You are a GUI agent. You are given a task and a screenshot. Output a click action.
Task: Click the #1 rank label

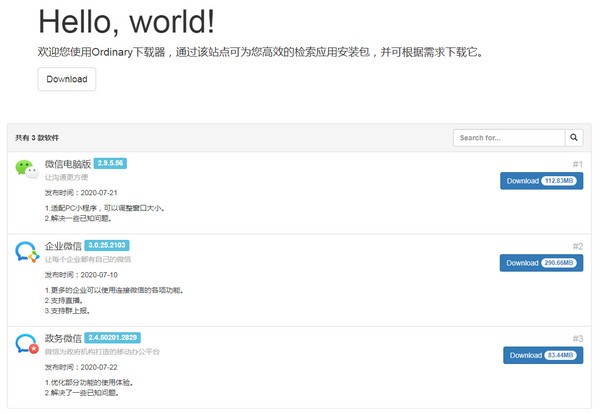tap(577, 164)
